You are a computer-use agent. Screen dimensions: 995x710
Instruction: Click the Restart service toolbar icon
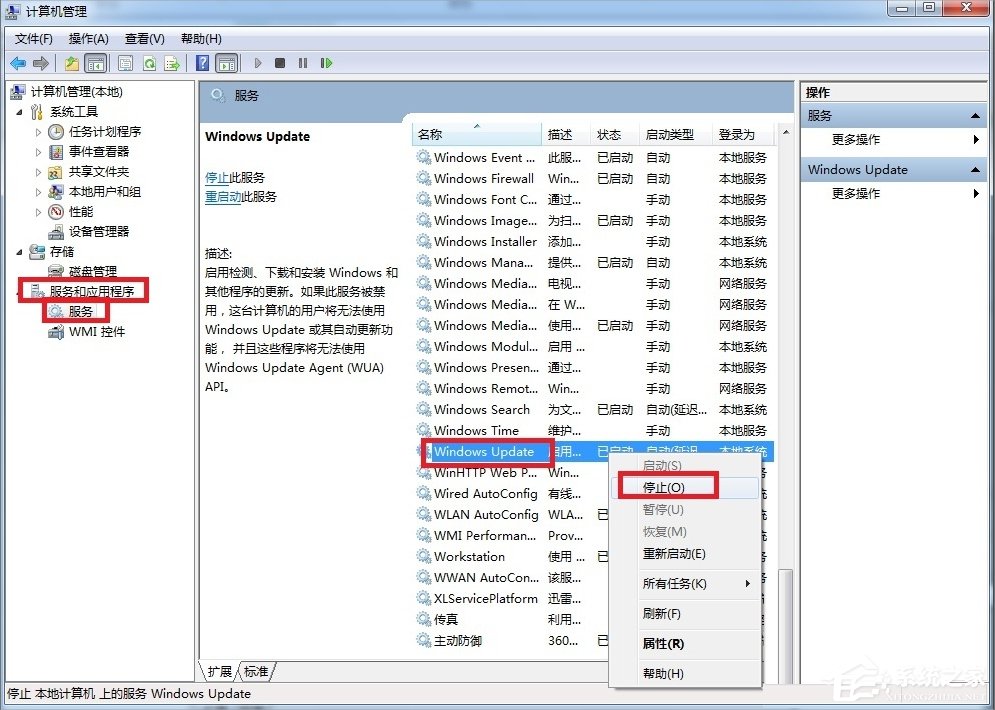click(x=325, y=63)
